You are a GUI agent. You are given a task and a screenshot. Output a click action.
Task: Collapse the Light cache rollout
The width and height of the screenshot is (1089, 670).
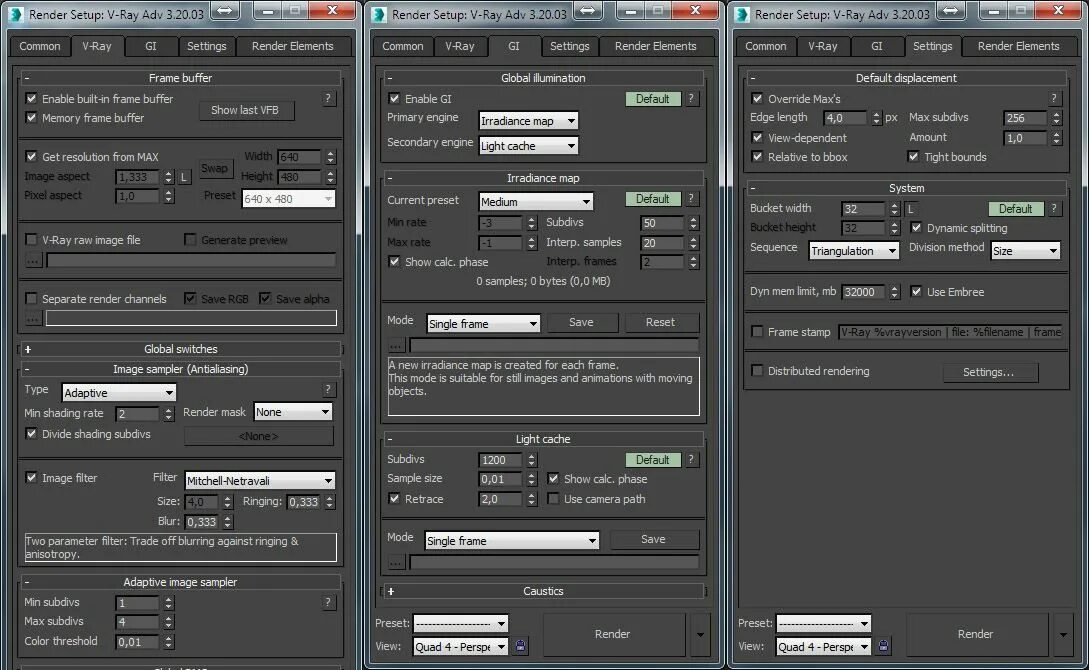click(543, 439)
